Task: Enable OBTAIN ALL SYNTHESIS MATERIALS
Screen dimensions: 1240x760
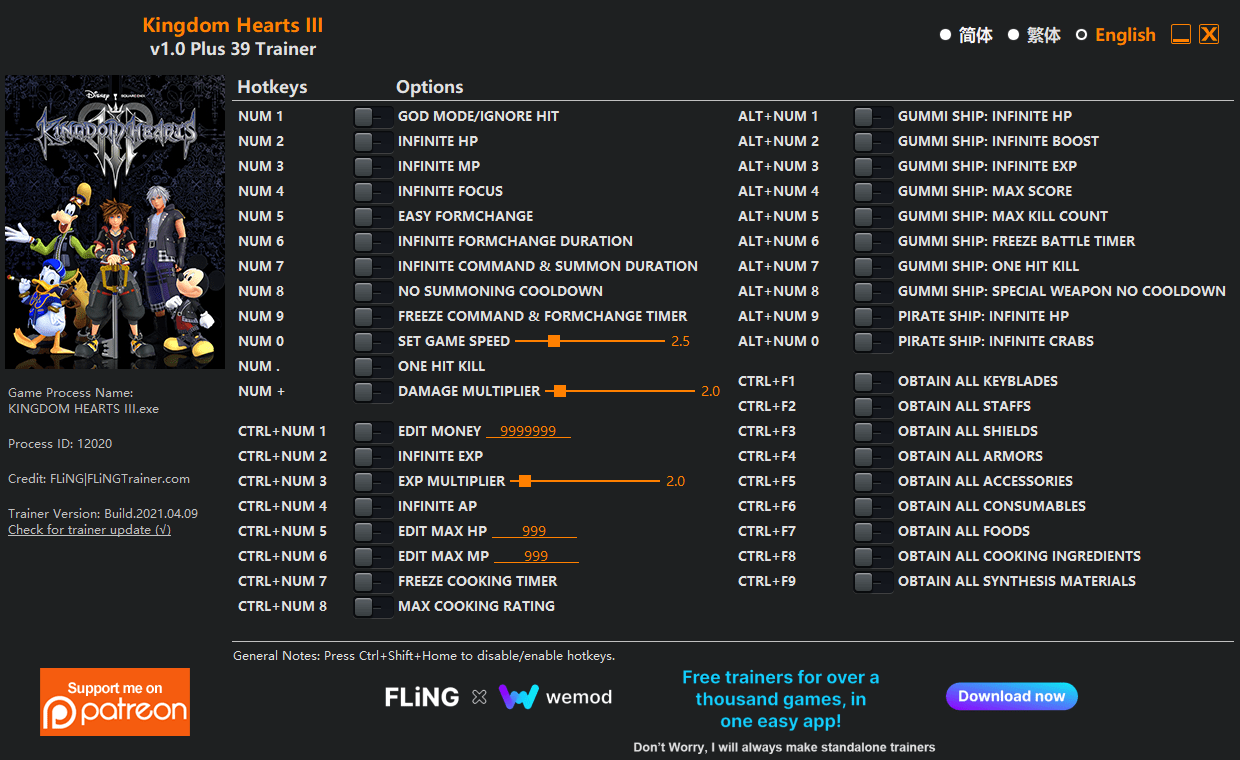Action: [873, 581]
